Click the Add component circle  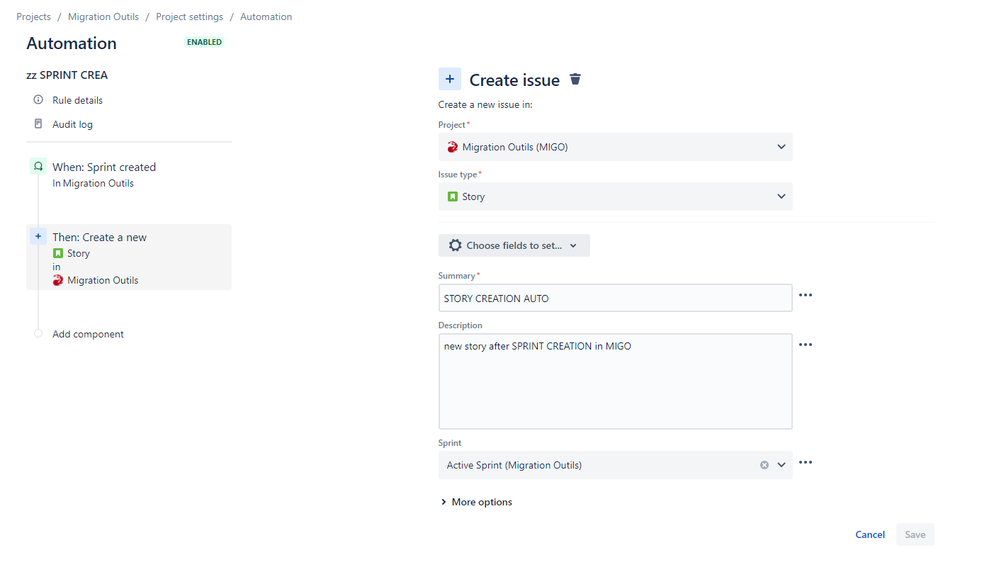pyautogui.click(x=38, y=333)
